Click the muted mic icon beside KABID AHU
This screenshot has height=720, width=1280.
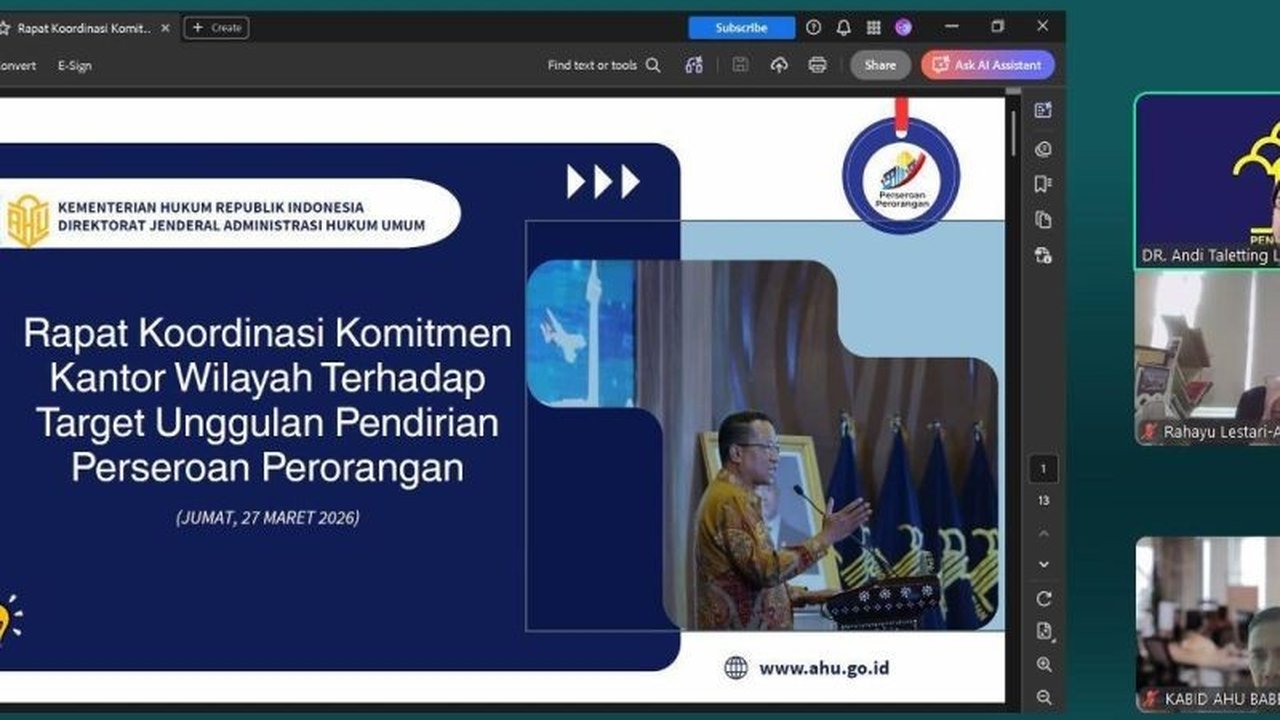click(1151, 699)
